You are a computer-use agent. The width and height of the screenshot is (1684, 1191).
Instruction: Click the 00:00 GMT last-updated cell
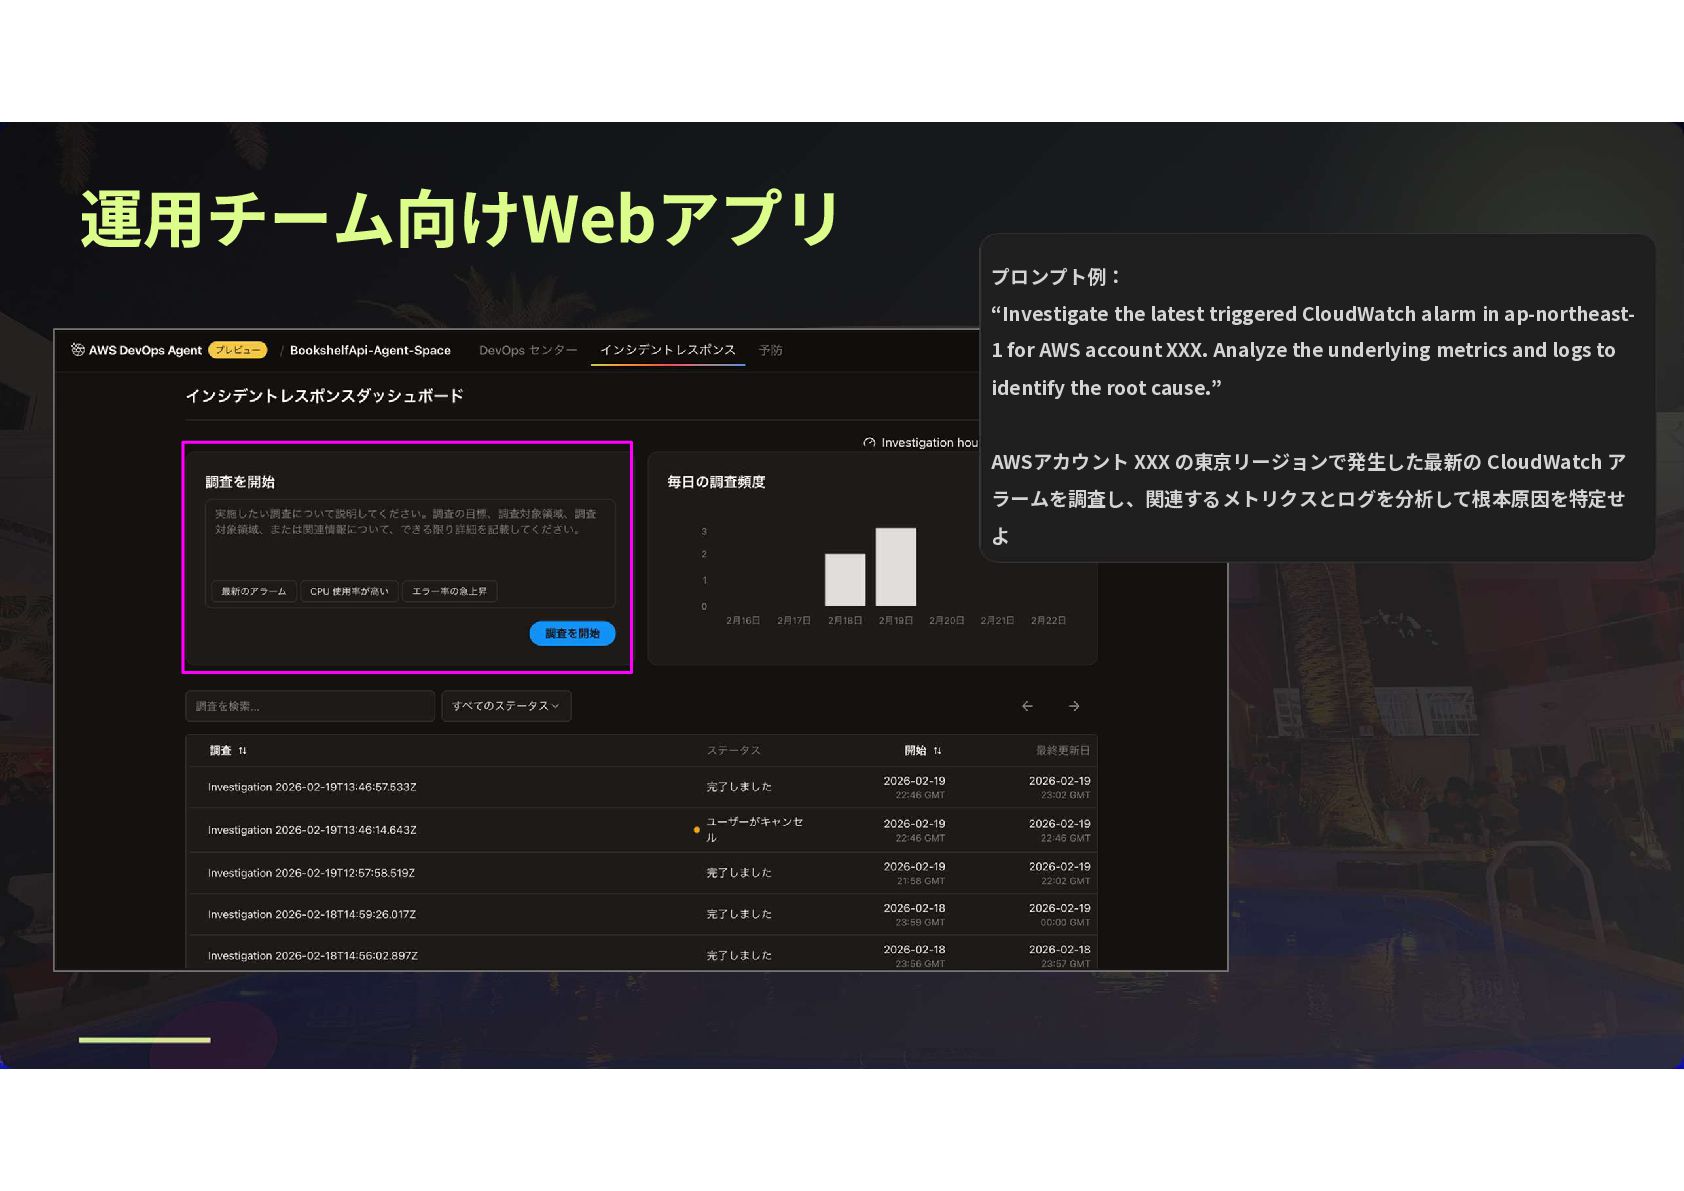(1065, 923)
